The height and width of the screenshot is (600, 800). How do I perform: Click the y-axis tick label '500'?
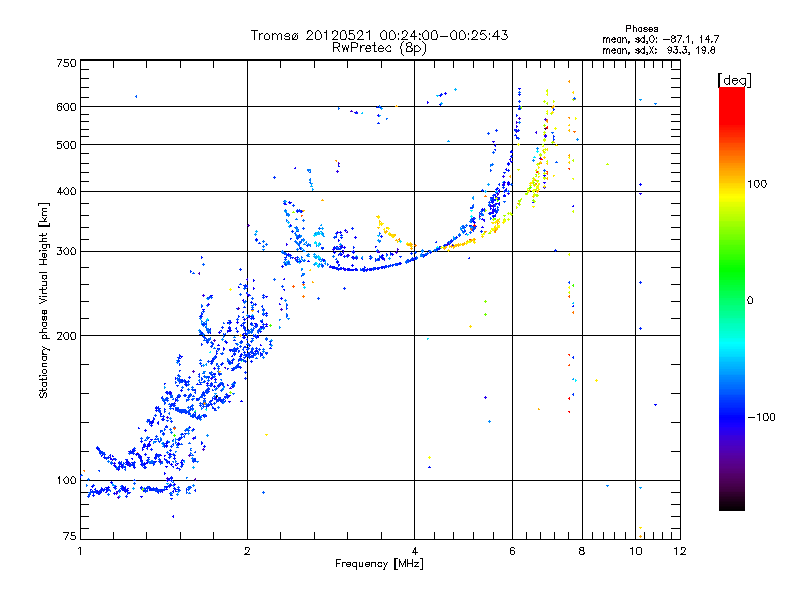(x=66, y=145)
